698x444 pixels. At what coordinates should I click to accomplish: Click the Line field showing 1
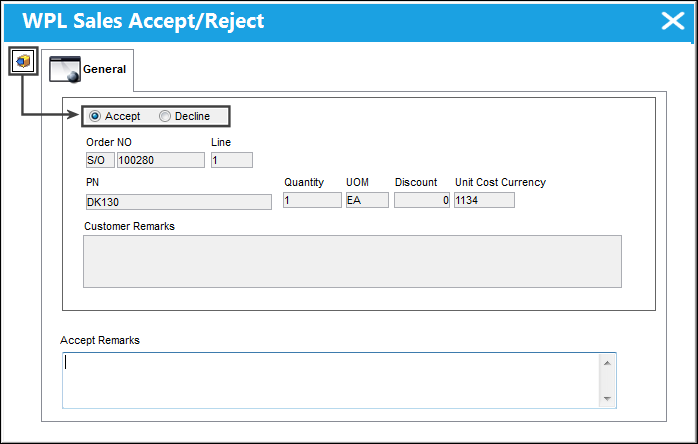[232, 160]
